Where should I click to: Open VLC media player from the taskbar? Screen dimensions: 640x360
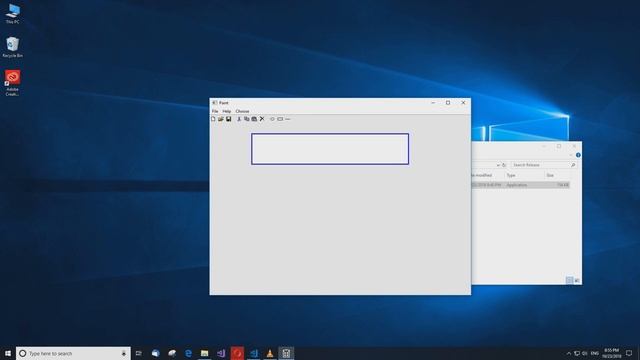point(270,353)
